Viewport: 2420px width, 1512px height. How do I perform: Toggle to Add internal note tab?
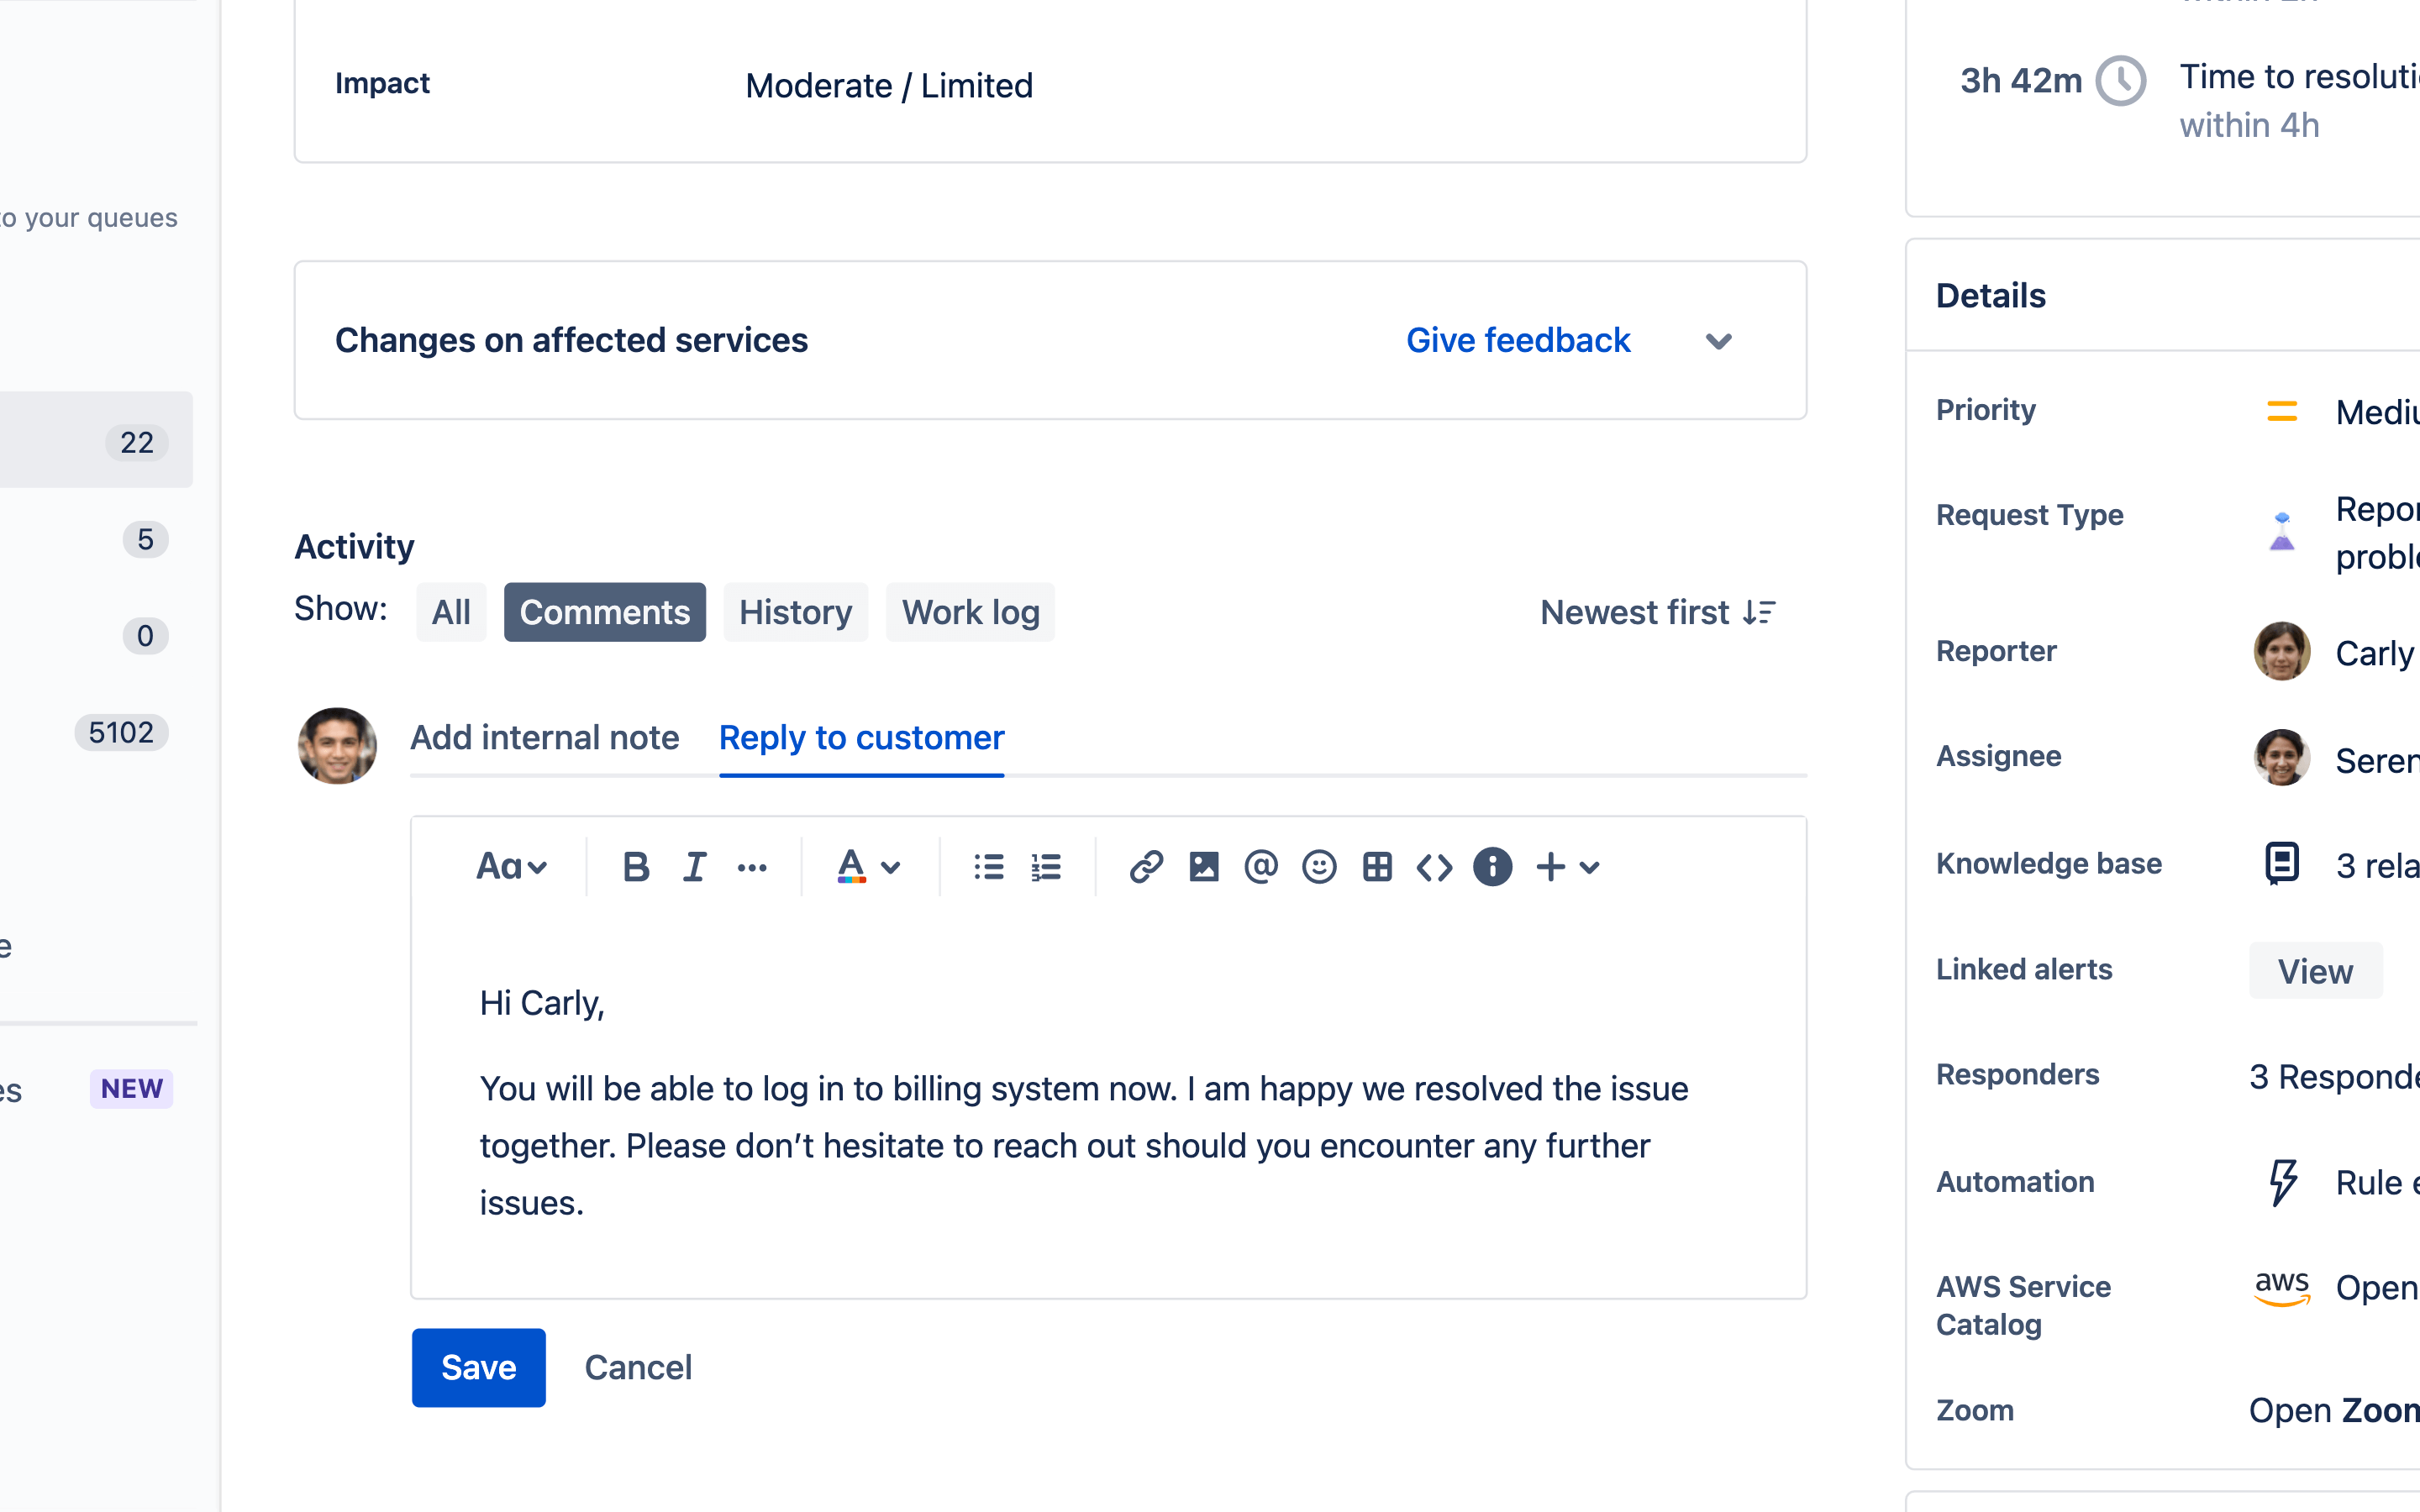(x=545, y=737)
